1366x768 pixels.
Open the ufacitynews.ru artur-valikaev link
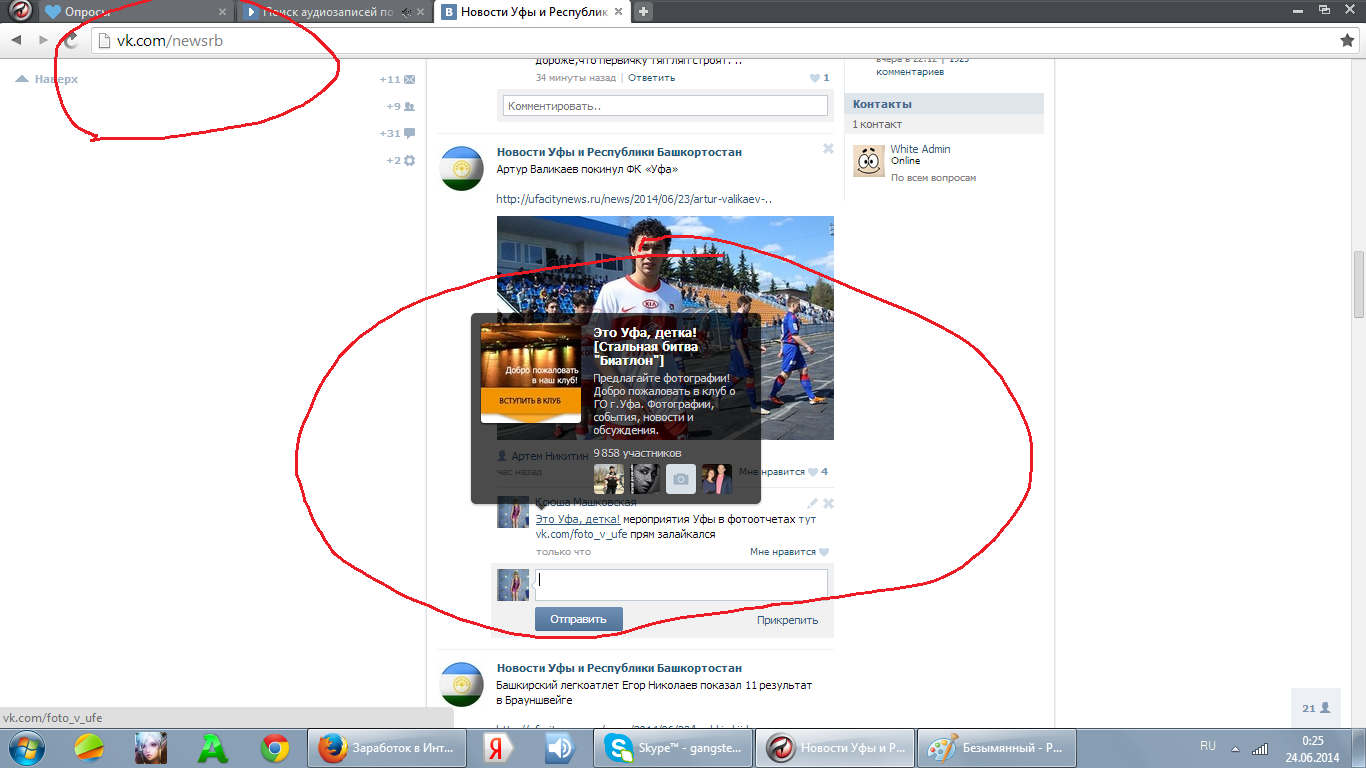[634, 199]
